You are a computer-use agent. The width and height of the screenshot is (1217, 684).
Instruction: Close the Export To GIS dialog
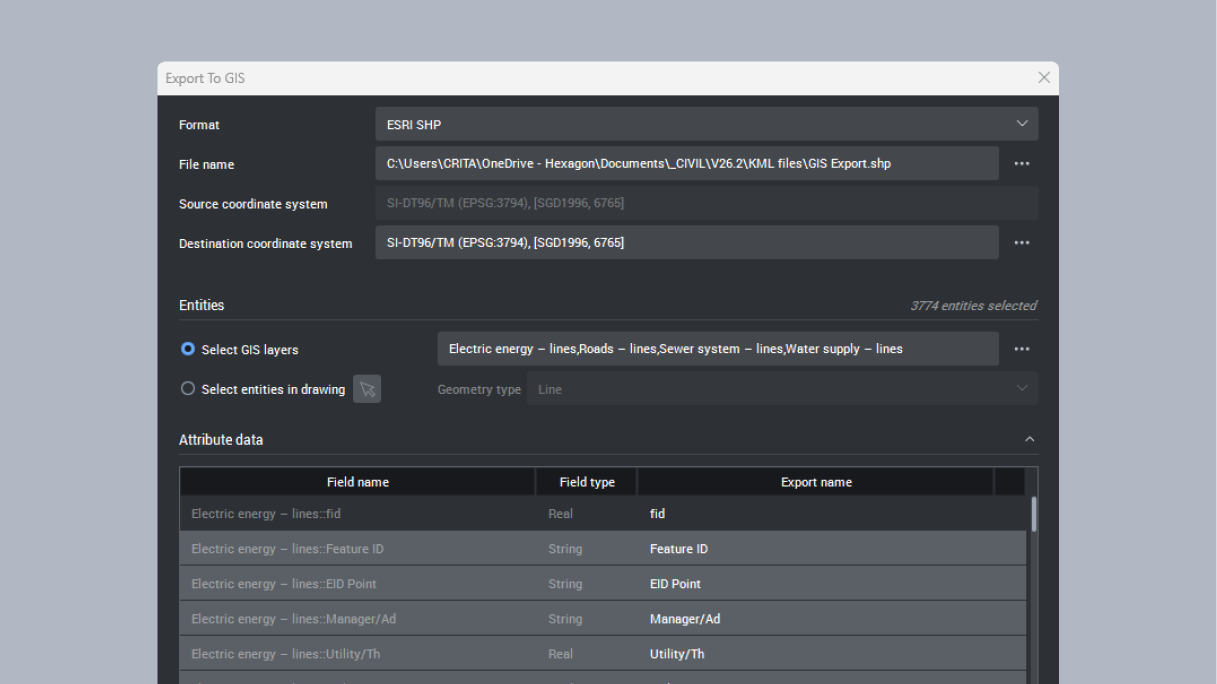(1044, 78)
